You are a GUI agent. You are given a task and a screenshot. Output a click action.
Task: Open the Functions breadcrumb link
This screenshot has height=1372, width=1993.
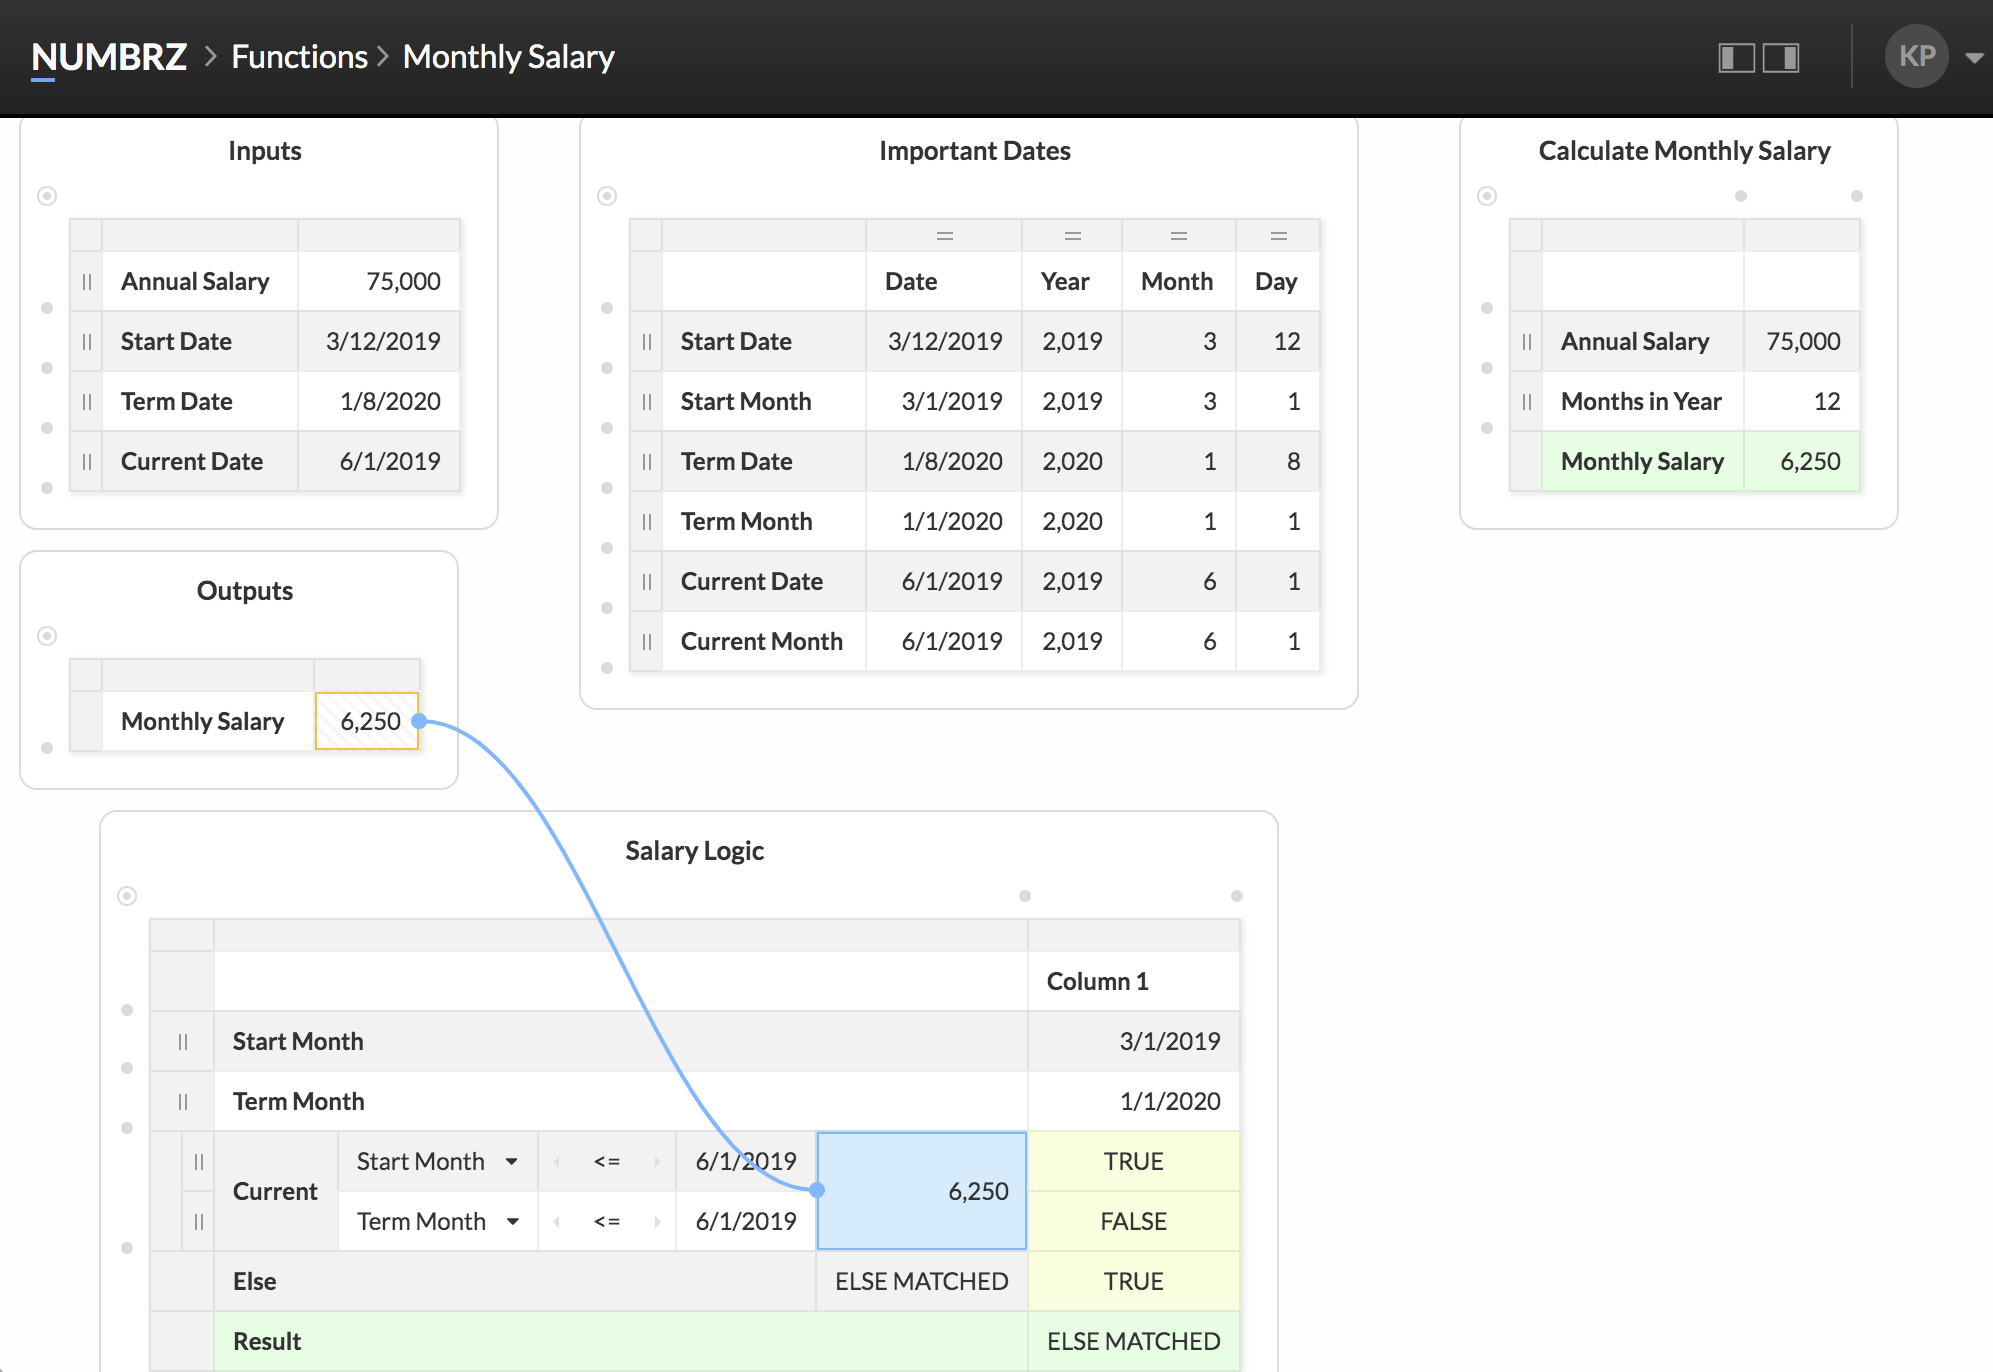[299, 57]
